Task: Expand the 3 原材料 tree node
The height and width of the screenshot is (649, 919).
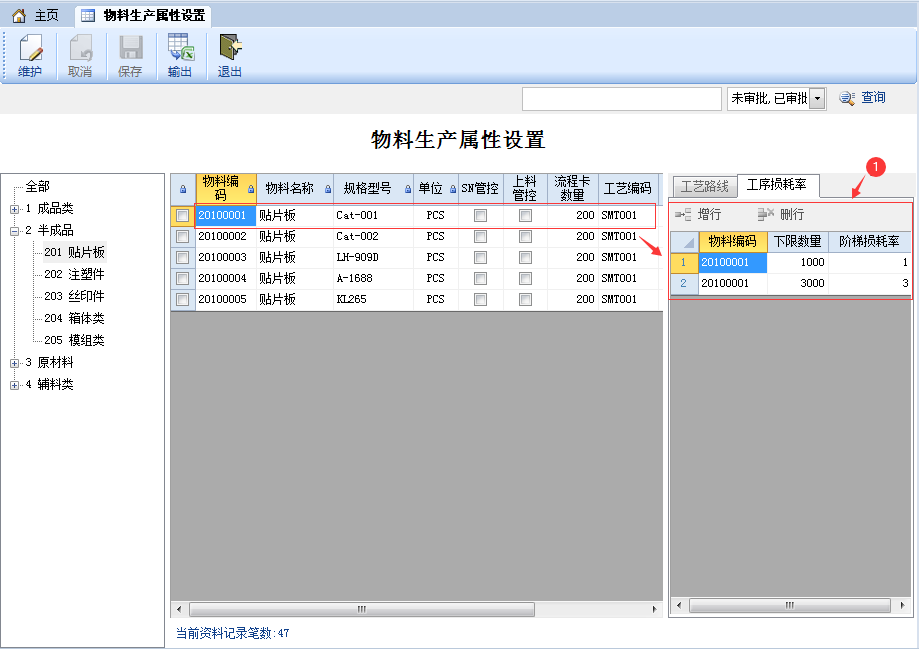Action: tap(14, 363)
